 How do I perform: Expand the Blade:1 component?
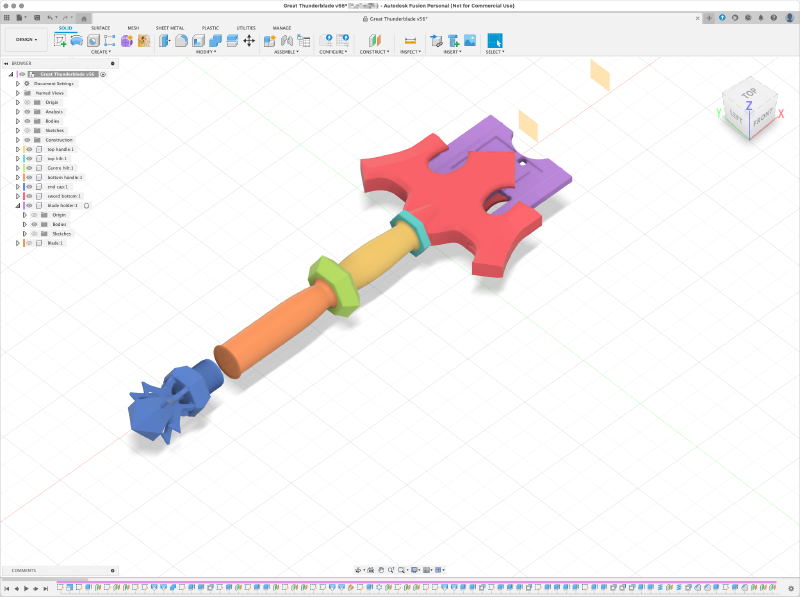[x=18, y=243]
